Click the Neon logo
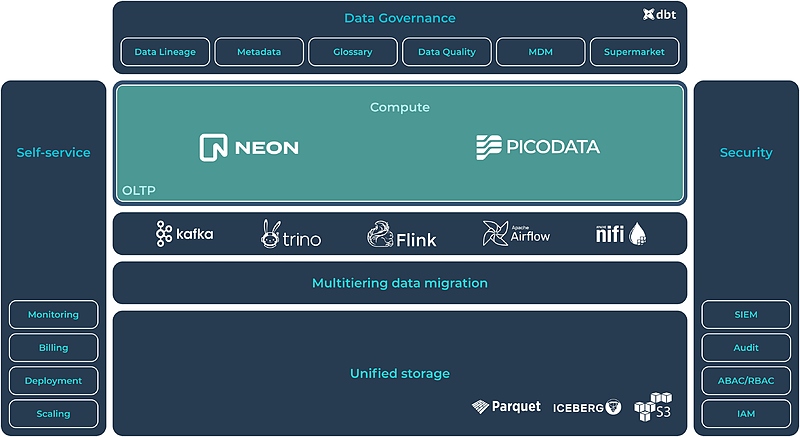Viewport: 800px width, 437px height. click(x=249, y=147)
